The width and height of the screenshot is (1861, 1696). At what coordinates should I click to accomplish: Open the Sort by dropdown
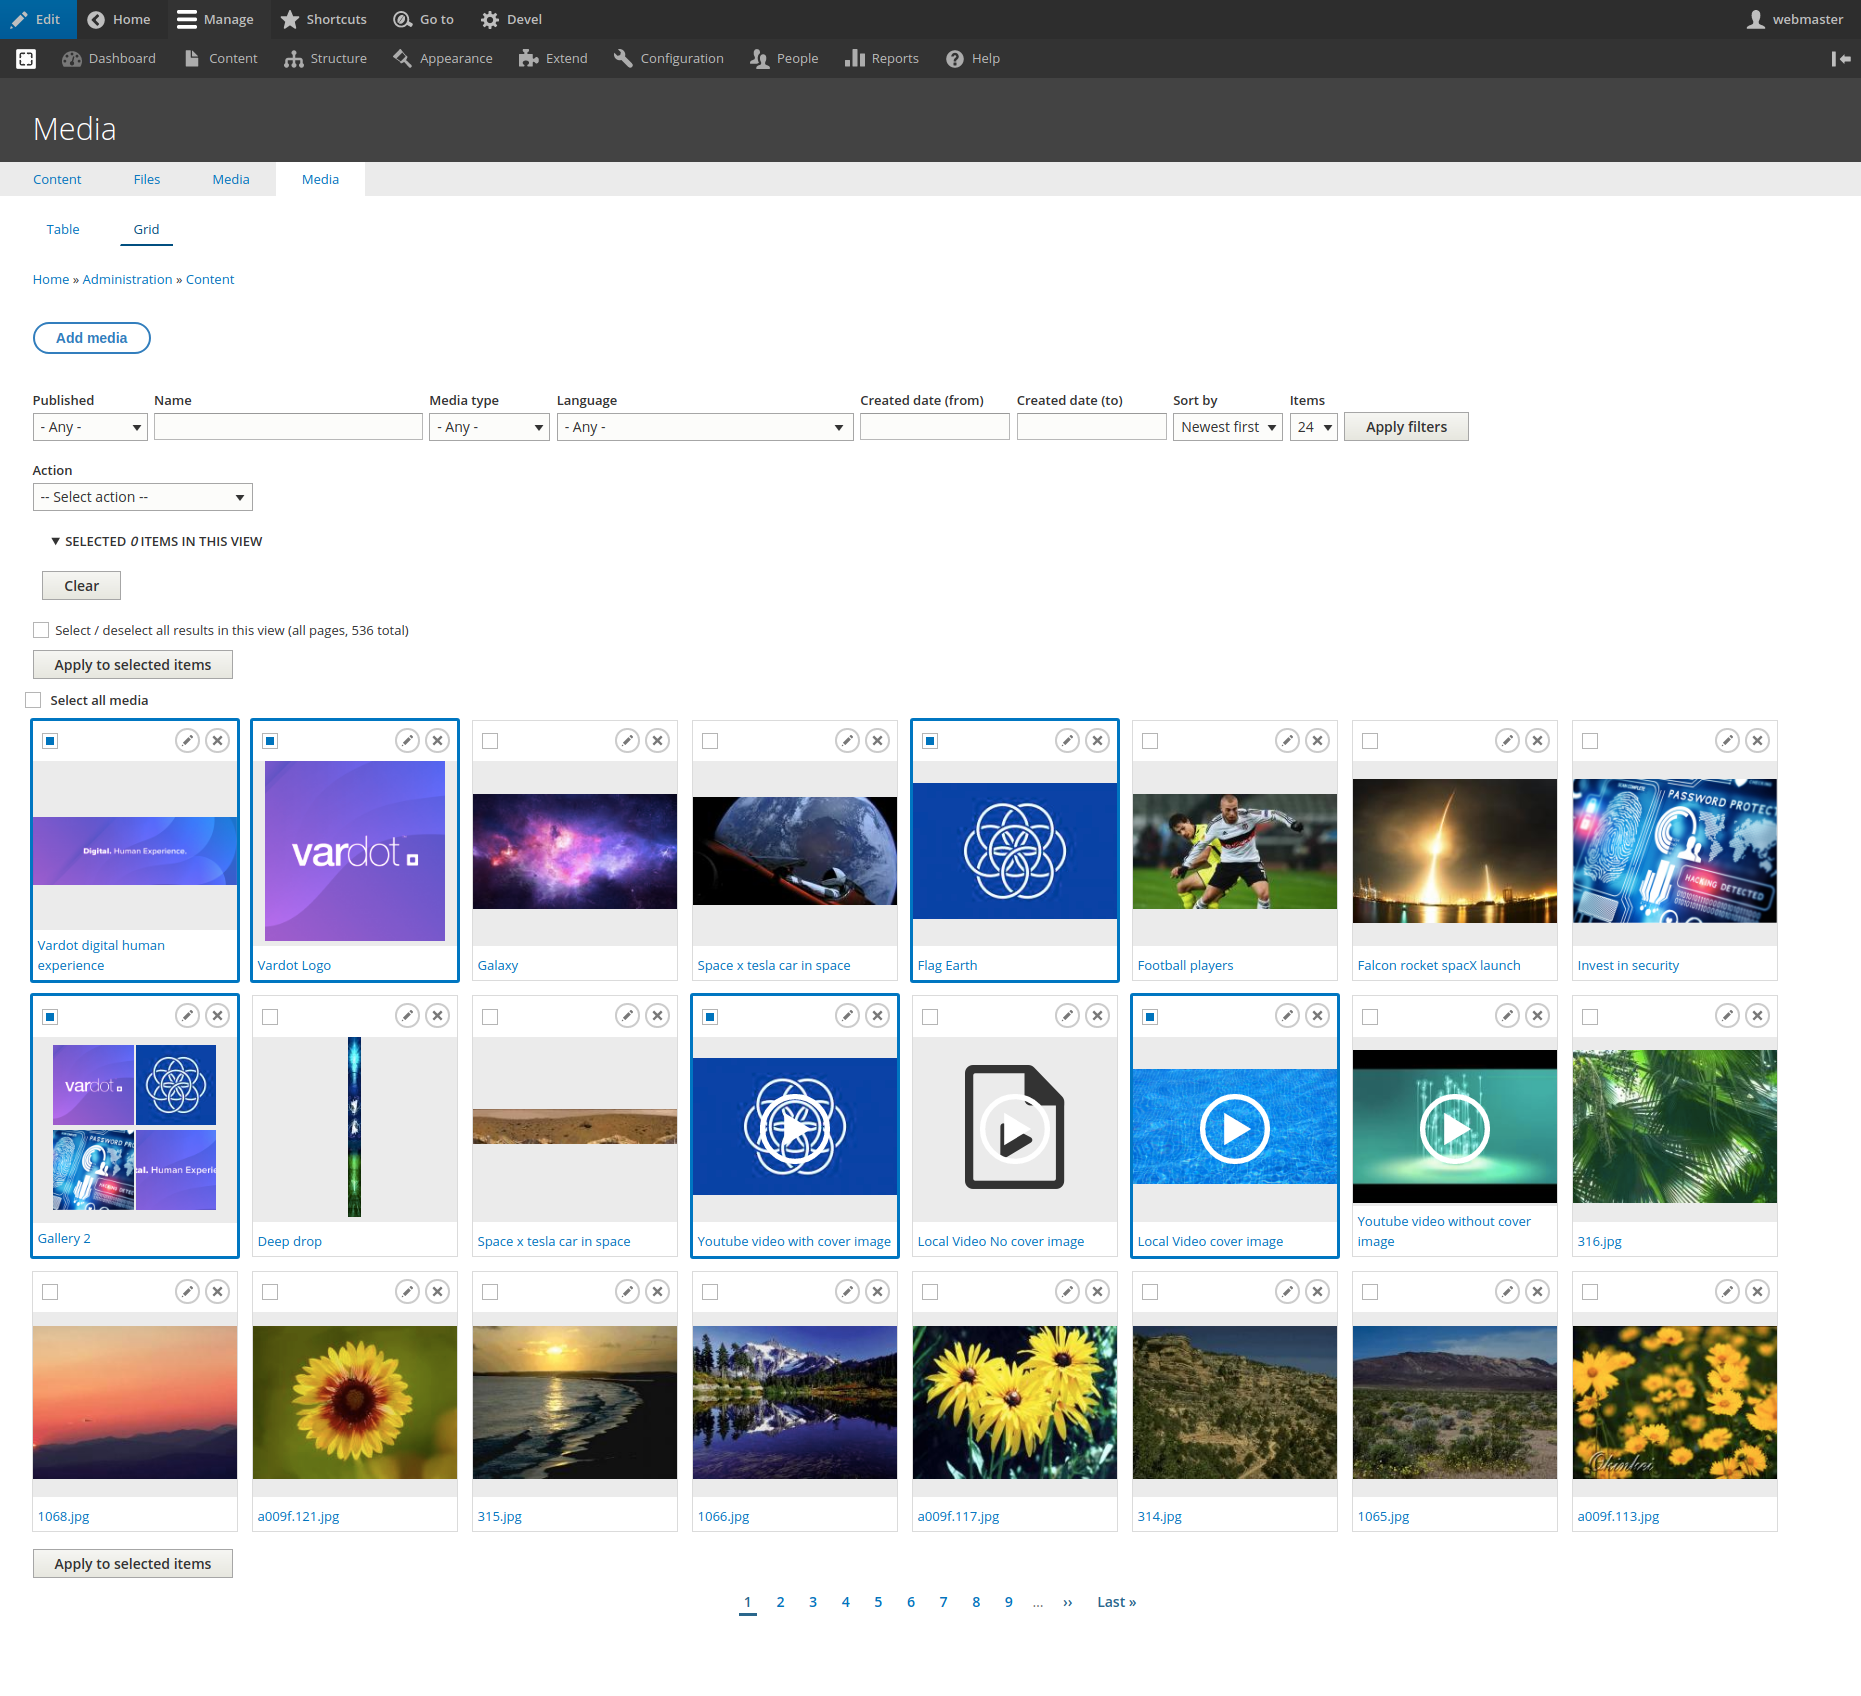[1227, 427]
